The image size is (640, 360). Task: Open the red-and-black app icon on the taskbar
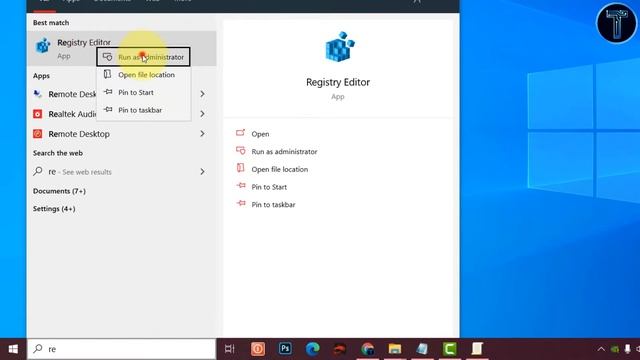340,349
